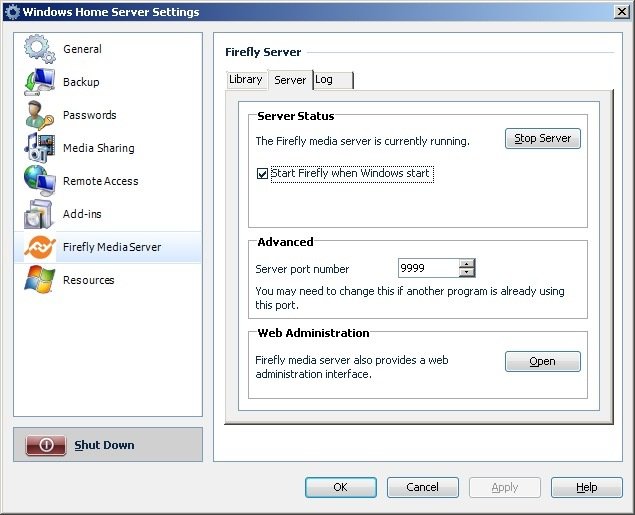The height and width of the screenshot is (515, 635).
Task: Click the server currently running status text
Action: coord(362,141)
